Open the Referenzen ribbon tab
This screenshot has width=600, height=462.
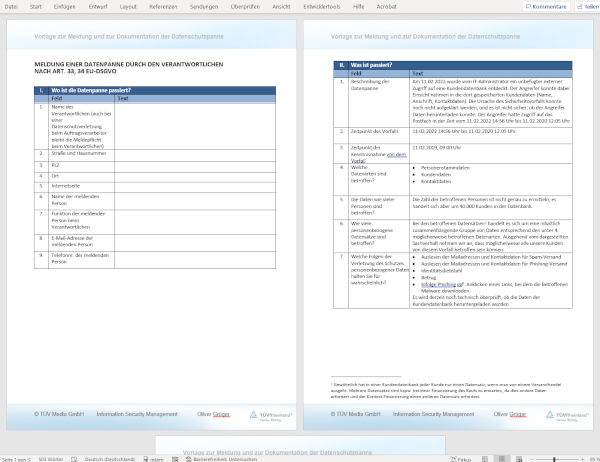click(x=163, y=6)
